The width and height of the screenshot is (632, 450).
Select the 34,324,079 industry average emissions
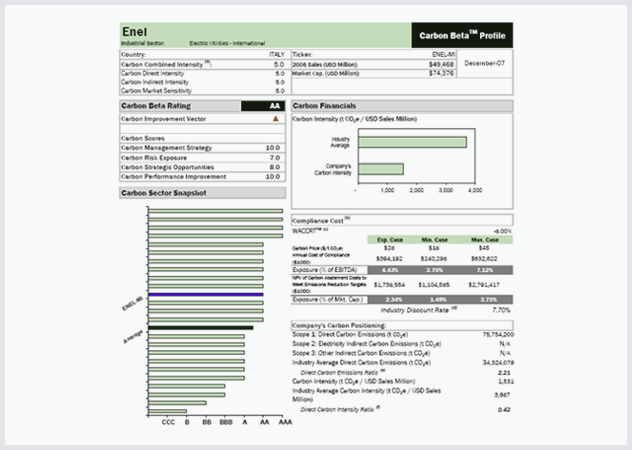(x=498, y=362)
